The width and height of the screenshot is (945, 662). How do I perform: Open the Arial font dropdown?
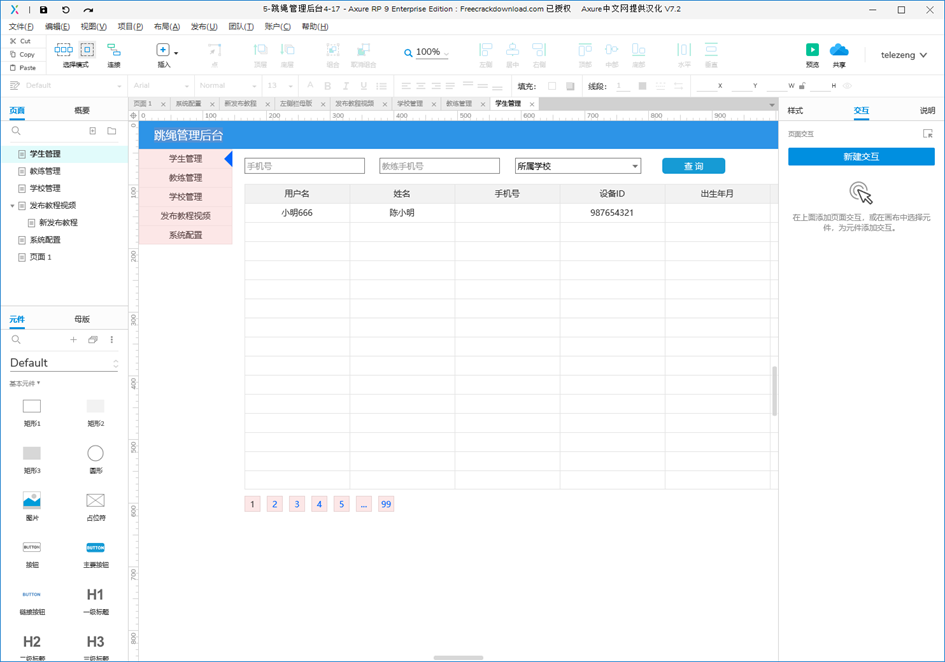[x=161, y=86]
